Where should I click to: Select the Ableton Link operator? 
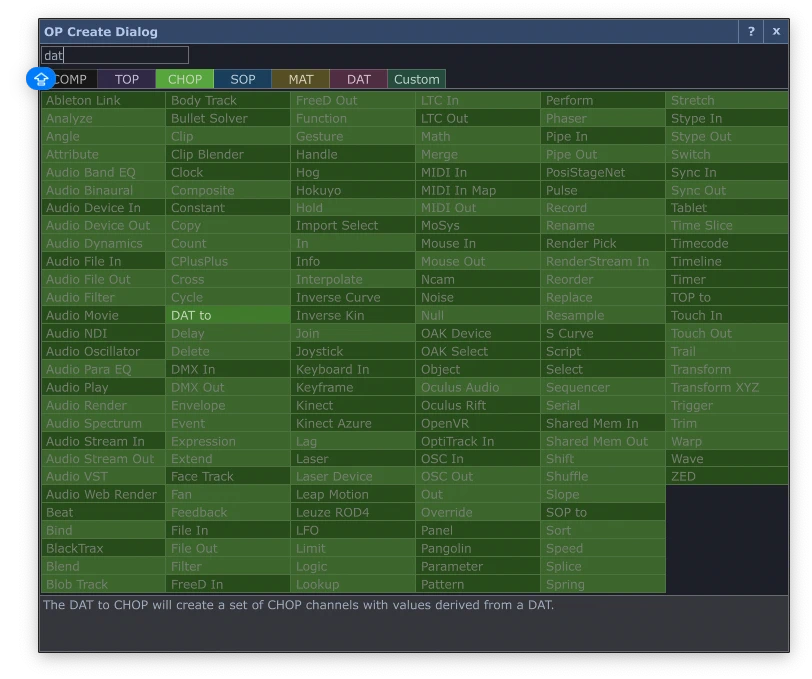pos(103,100)
